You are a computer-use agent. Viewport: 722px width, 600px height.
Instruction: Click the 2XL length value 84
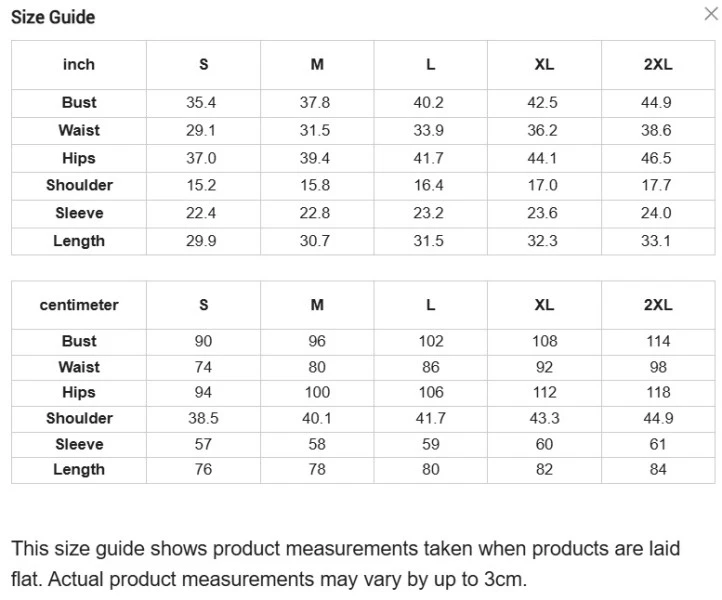658,469
